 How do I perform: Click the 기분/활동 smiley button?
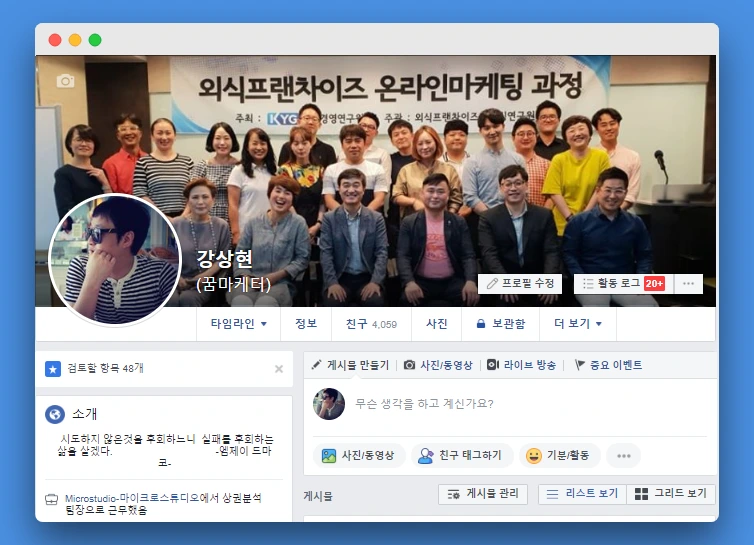tap(560, 455)
